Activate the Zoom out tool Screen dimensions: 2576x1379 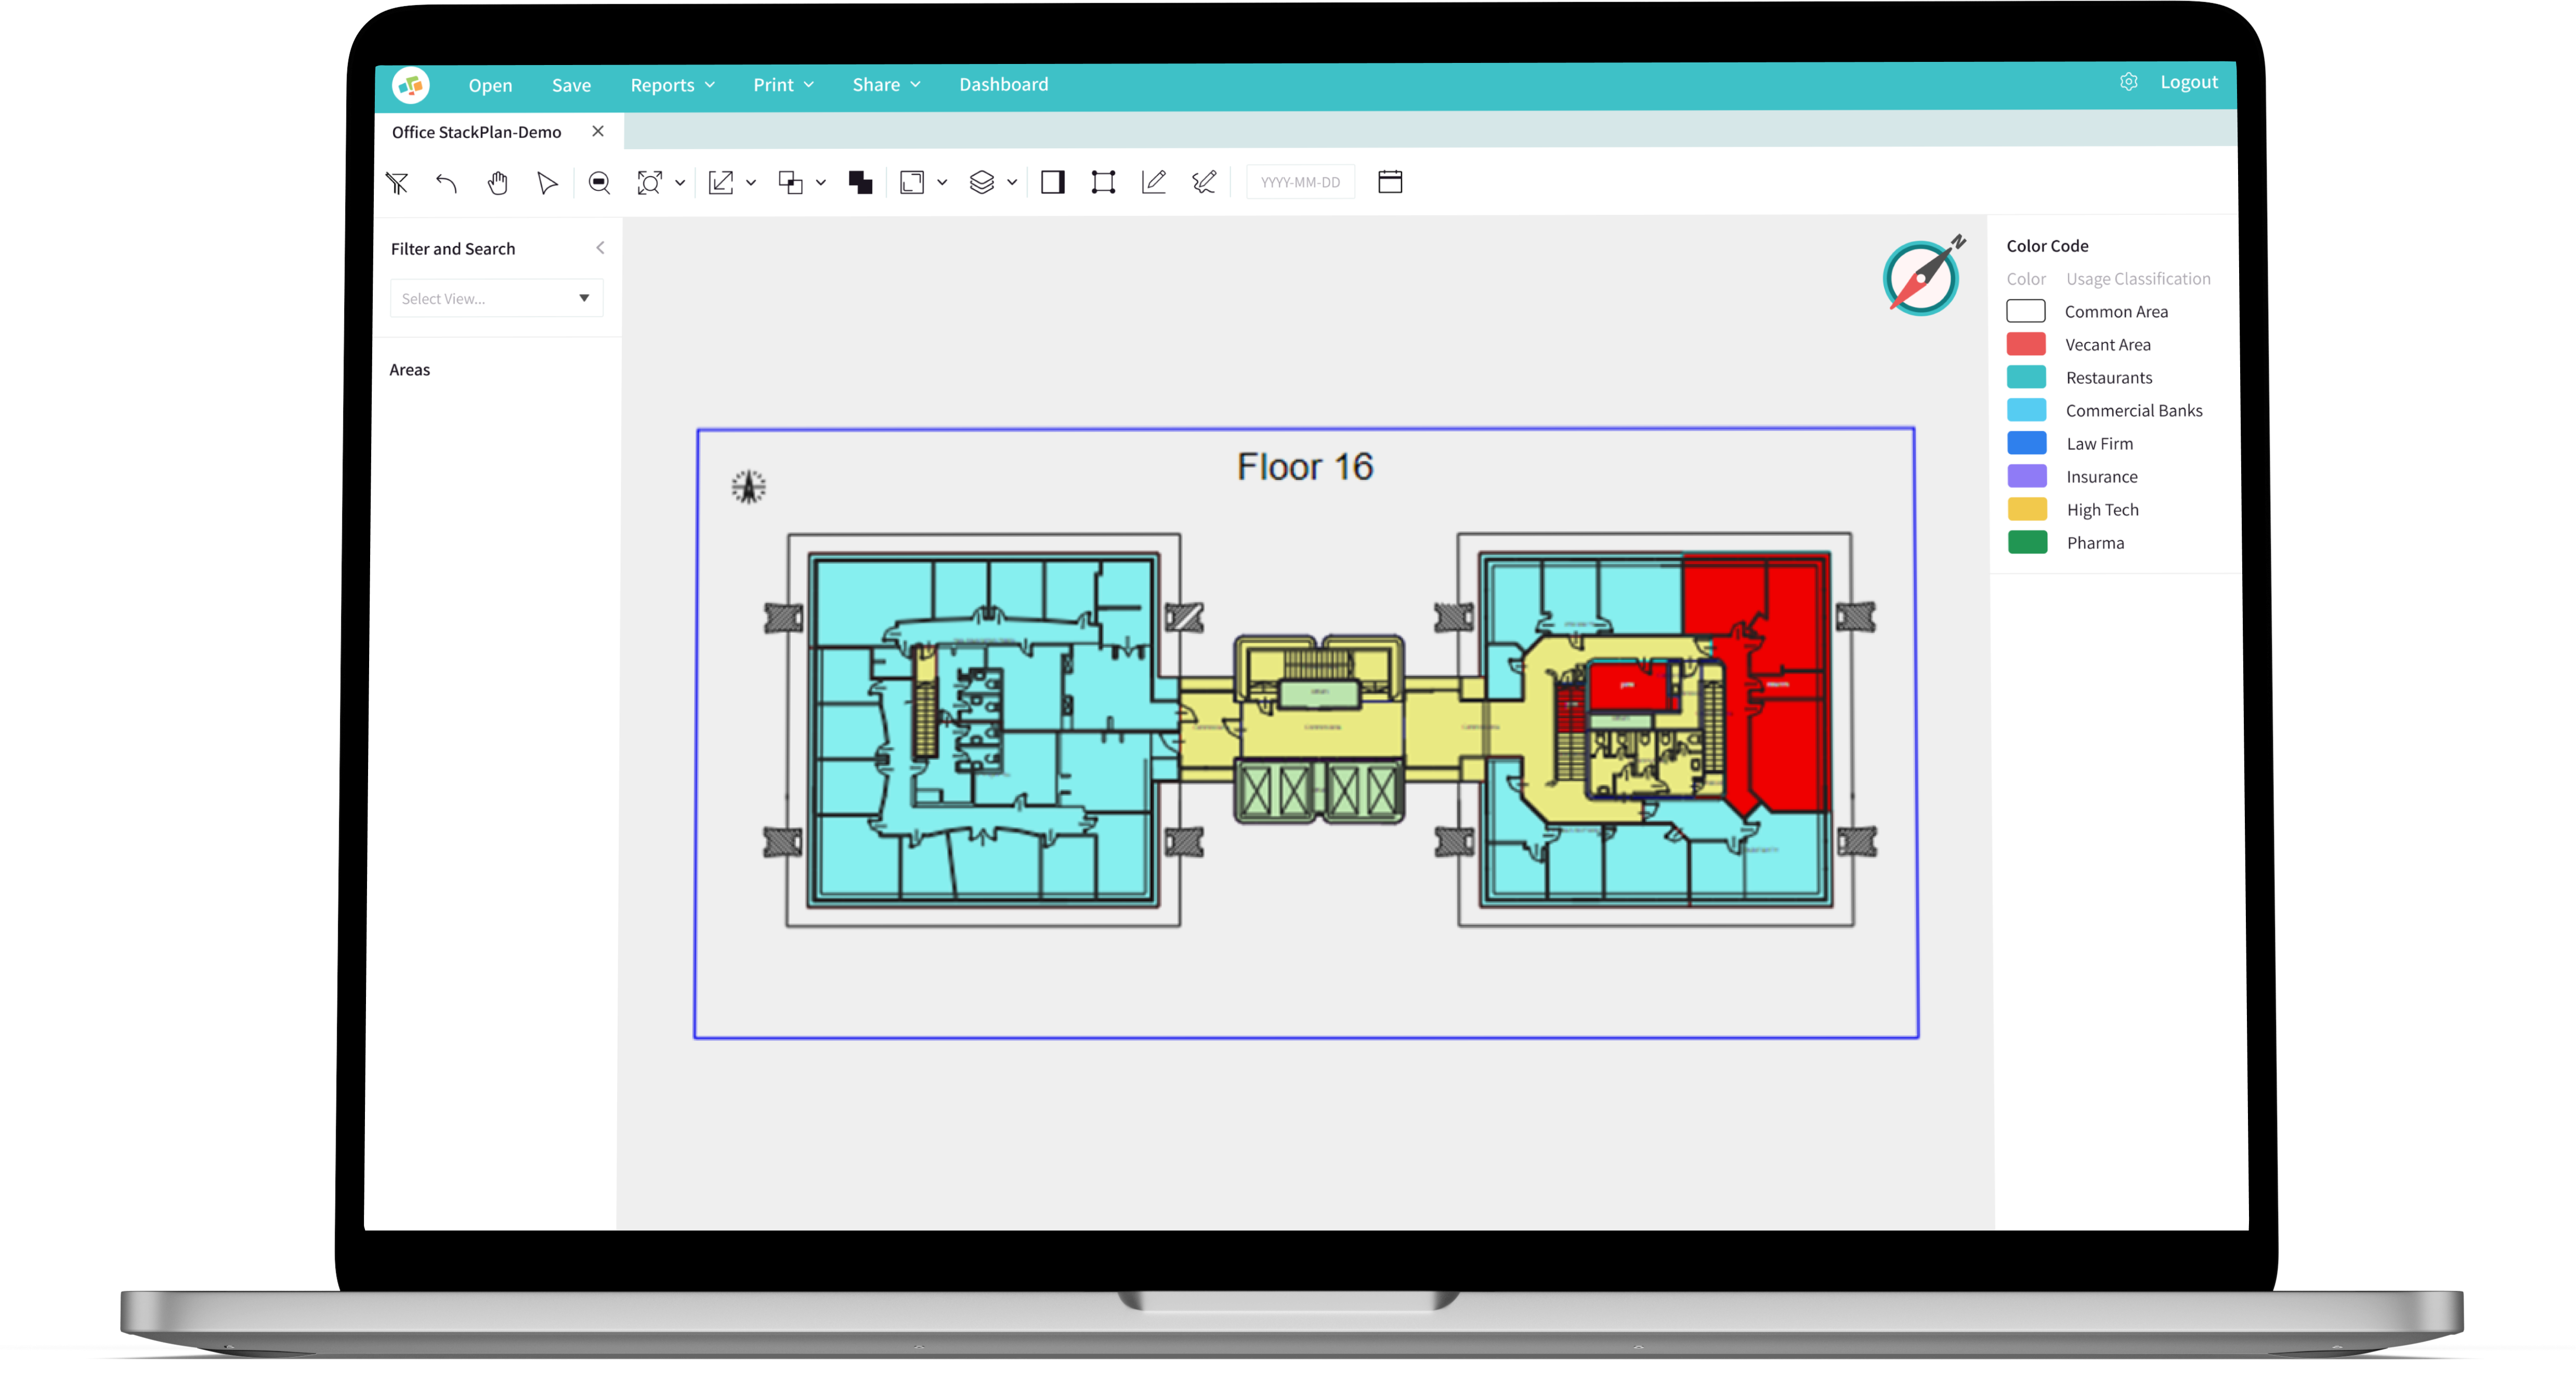click(599, 183)
